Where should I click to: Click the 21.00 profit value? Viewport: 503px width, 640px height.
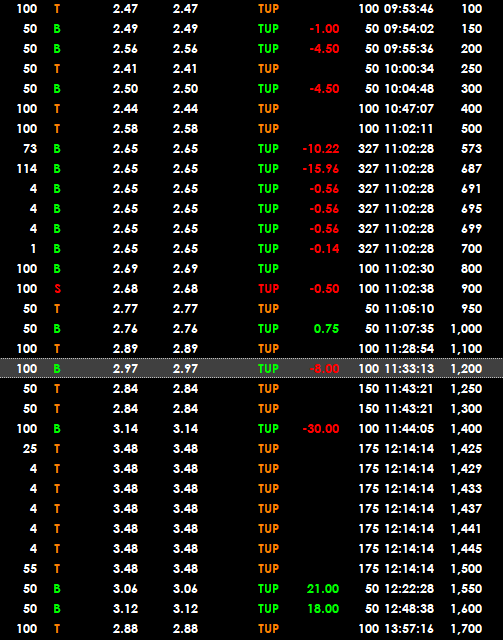[x=323, y=589]
